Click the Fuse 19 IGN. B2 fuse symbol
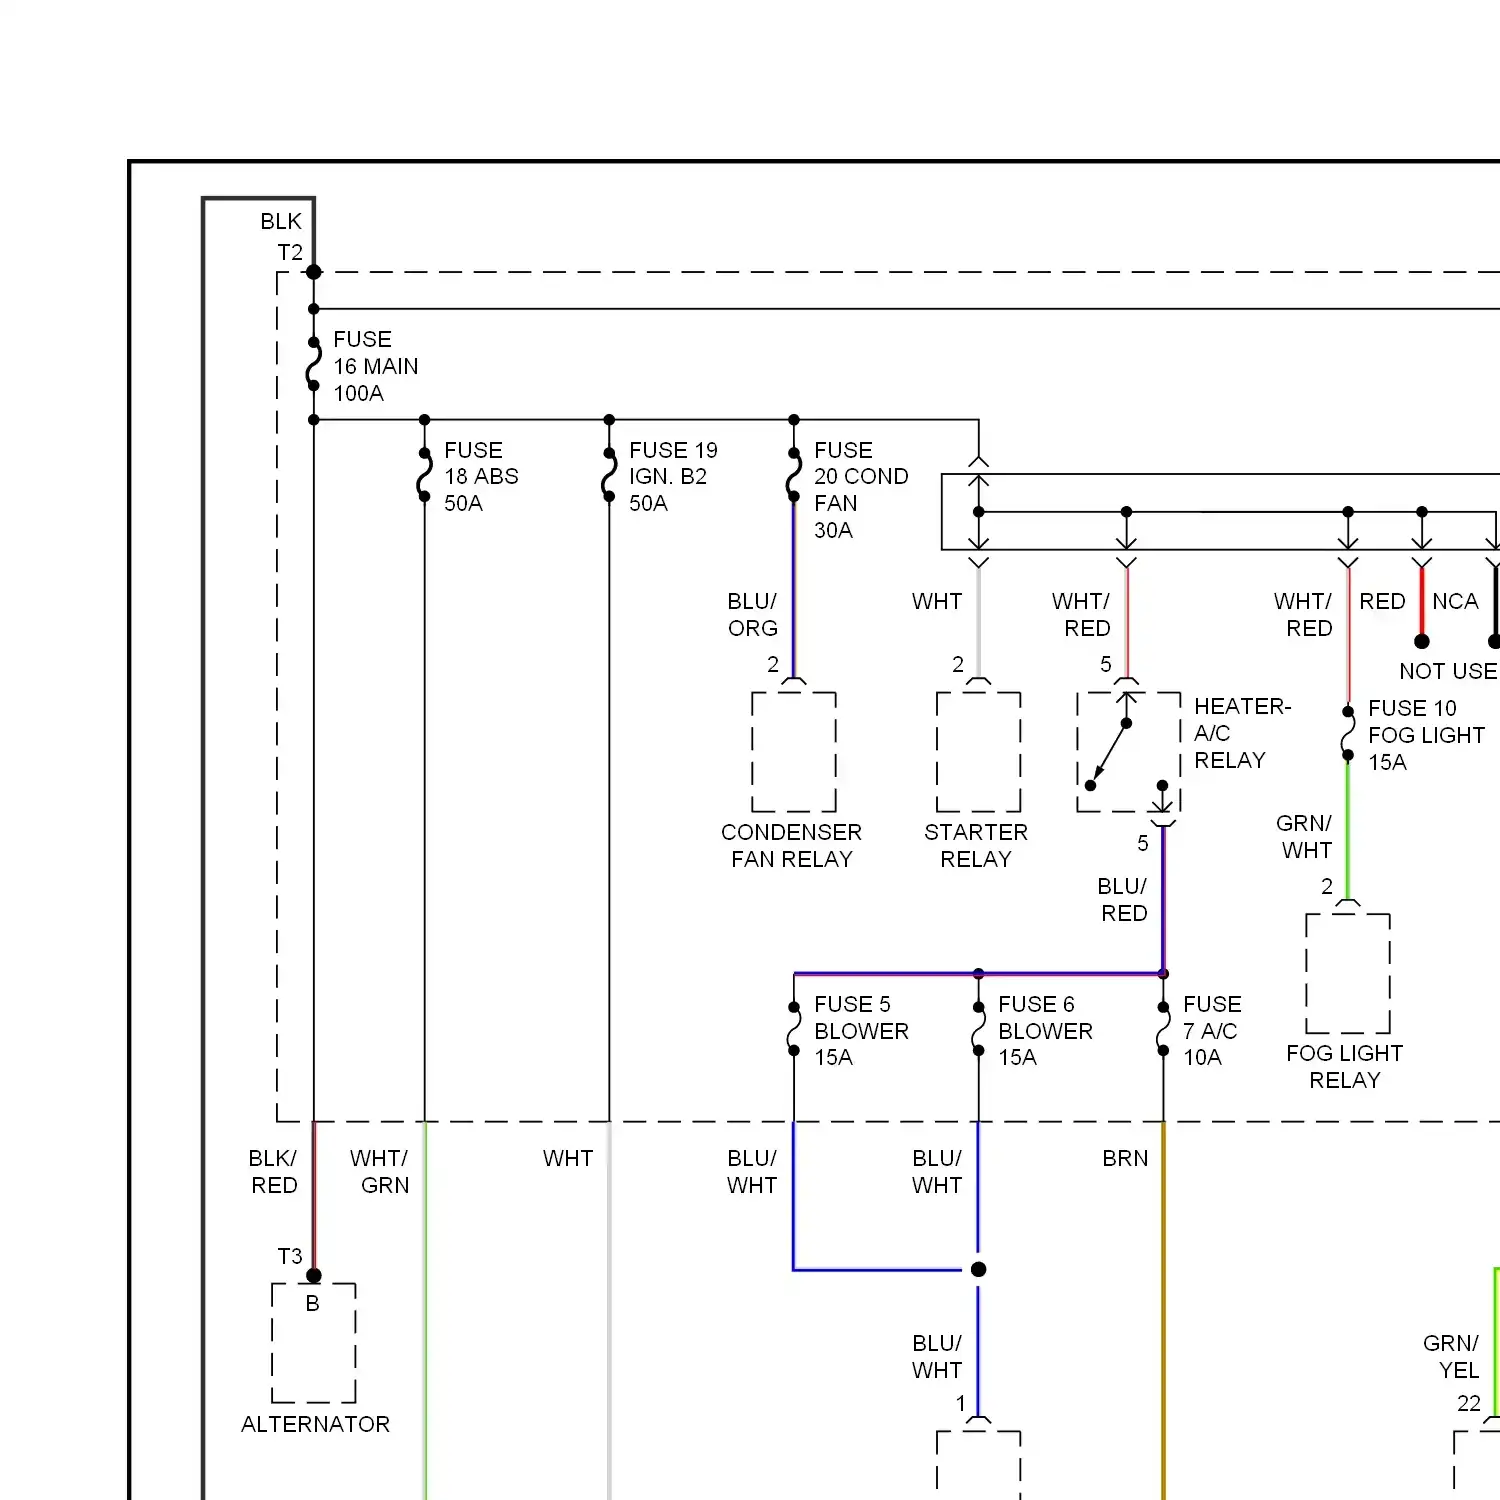The height and width of the screenshot is (1500, 1500). (609, 475)
